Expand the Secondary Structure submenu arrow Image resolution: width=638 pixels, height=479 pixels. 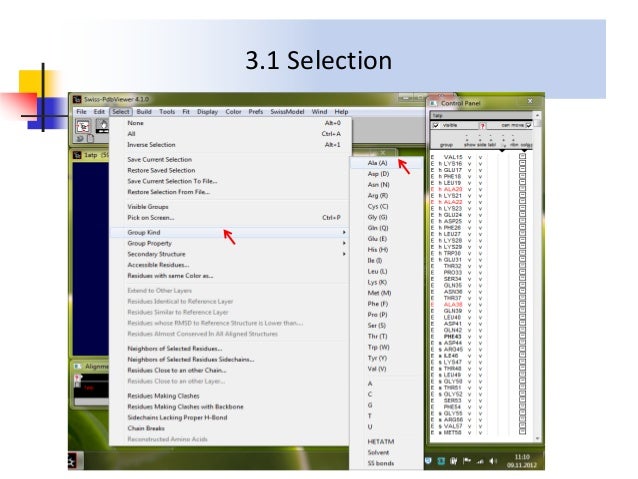[344, 254]
